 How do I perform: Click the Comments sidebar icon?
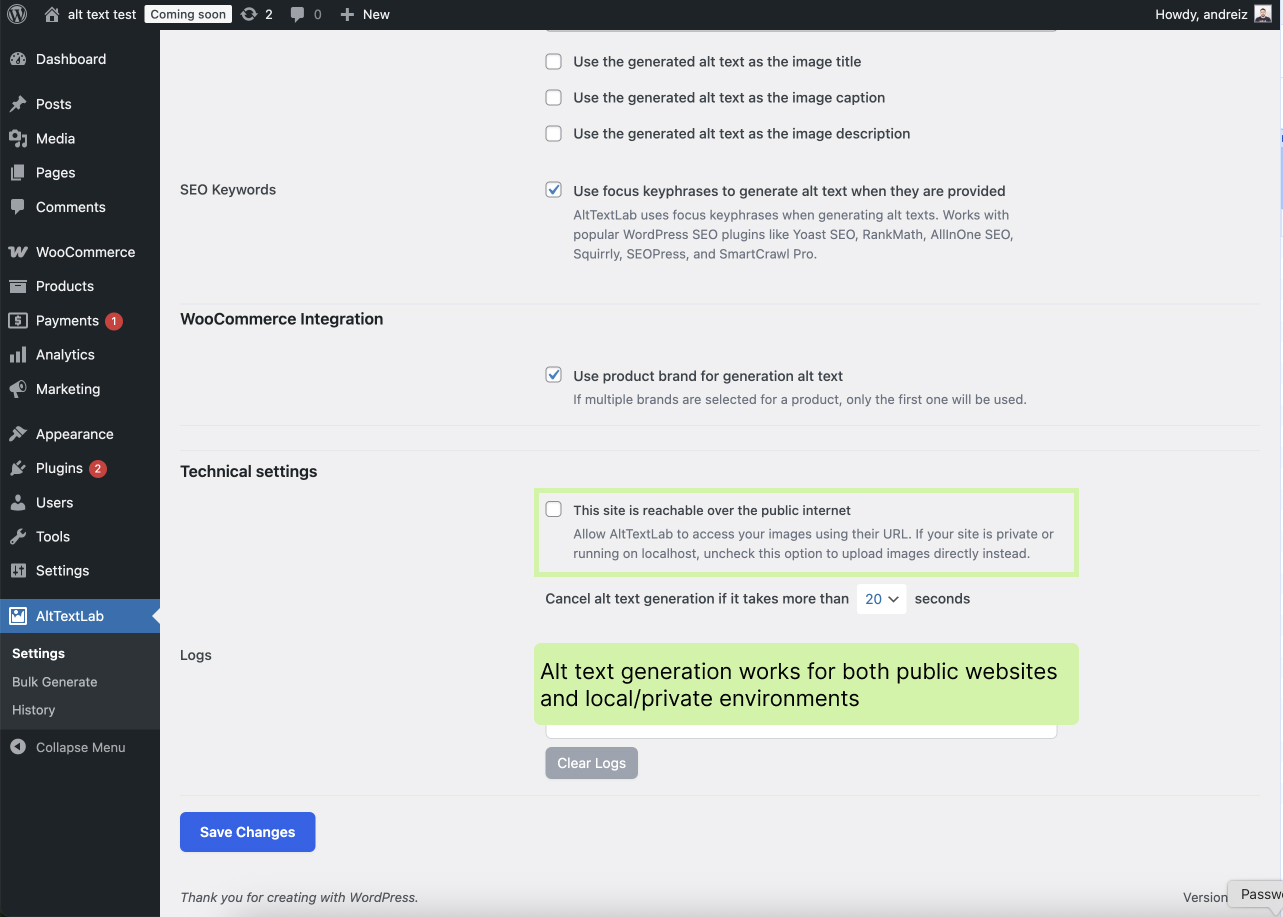[18, 207]
